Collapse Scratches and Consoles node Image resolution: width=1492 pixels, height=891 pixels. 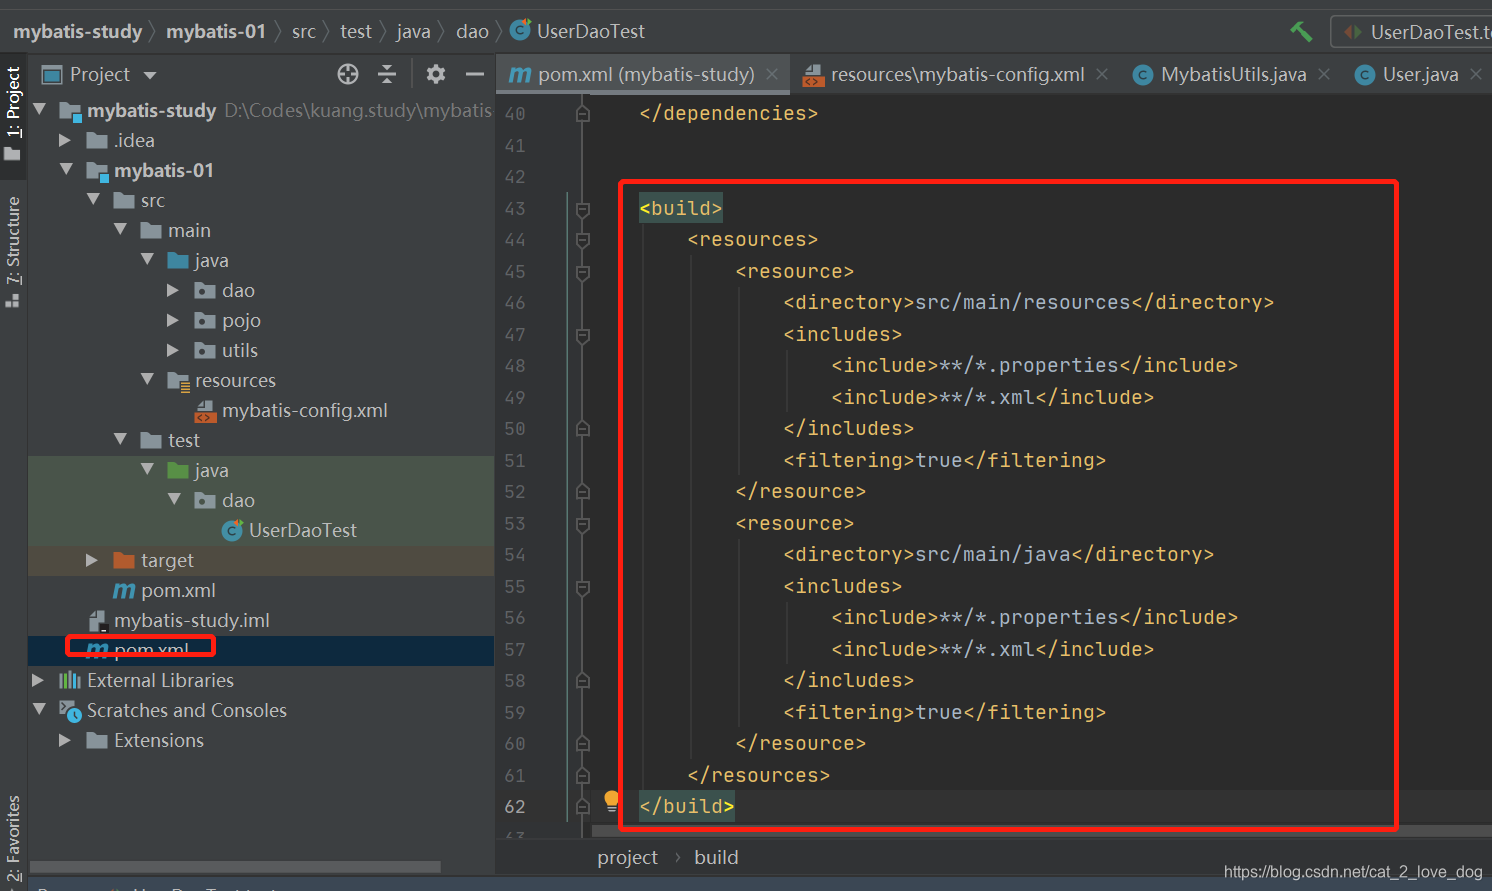tap(39, 709)
